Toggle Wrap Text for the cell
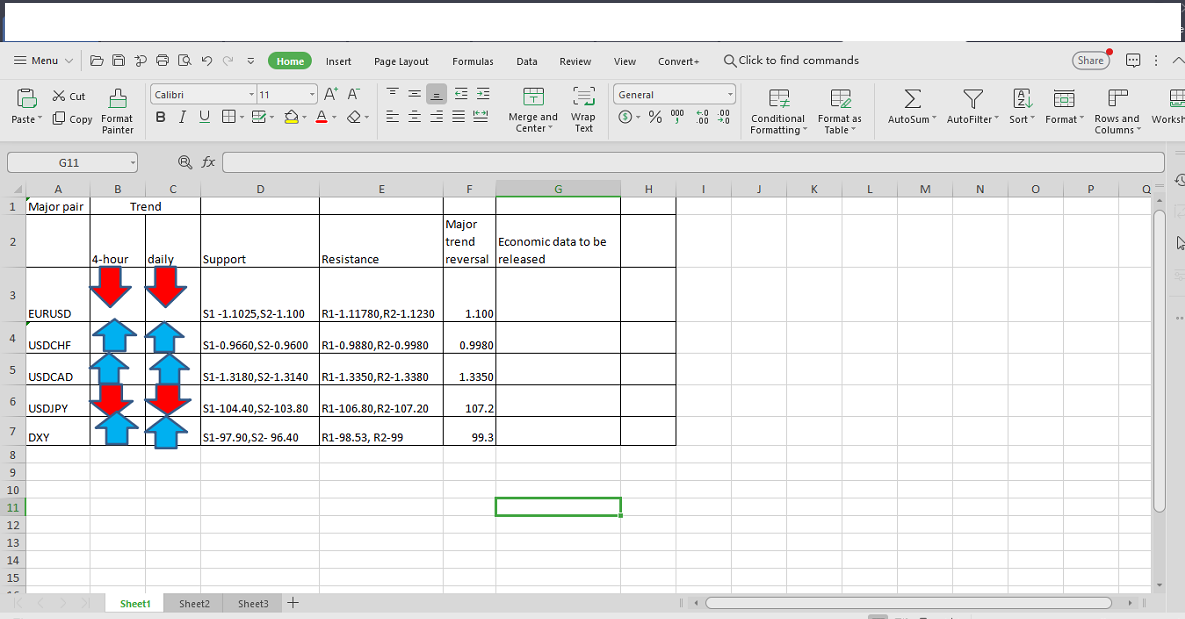This screenshot has width=1185, height=619. (x=583, y=108)
